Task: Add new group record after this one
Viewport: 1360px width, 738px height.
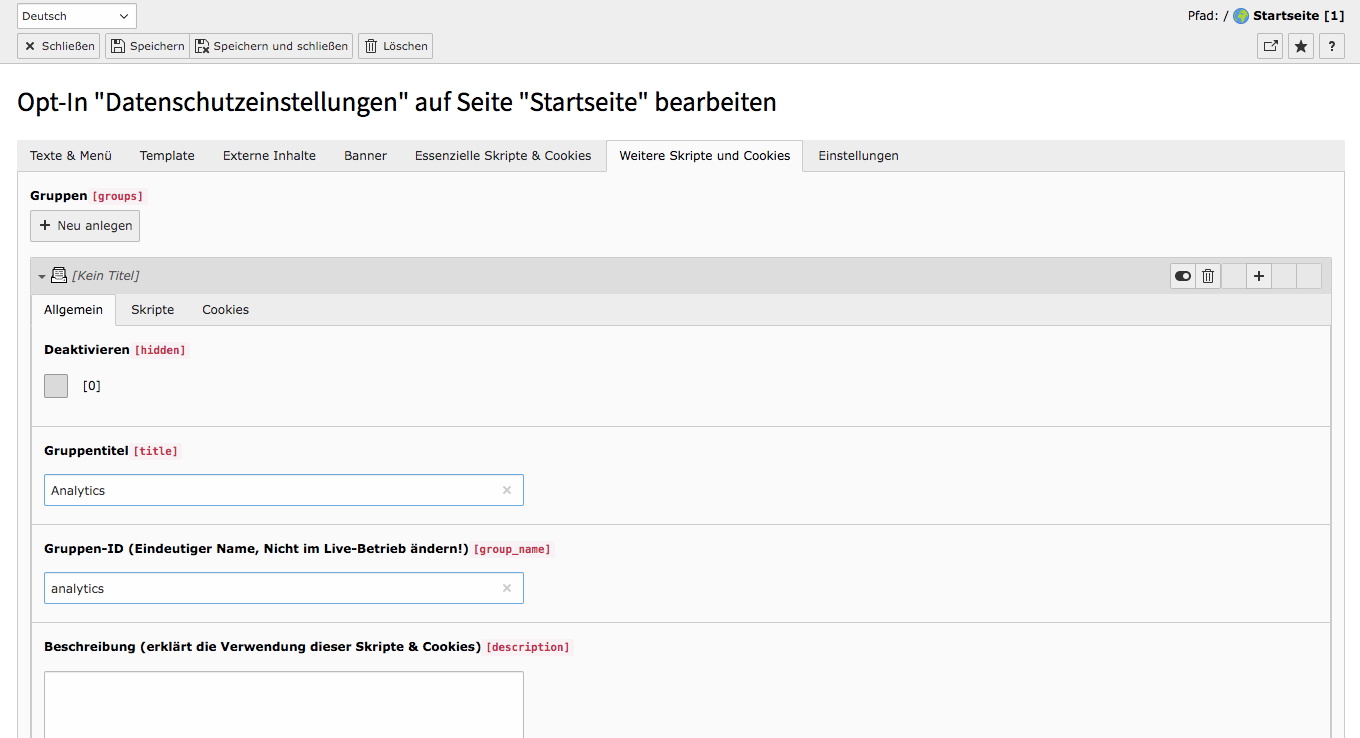Action: 1259,276
